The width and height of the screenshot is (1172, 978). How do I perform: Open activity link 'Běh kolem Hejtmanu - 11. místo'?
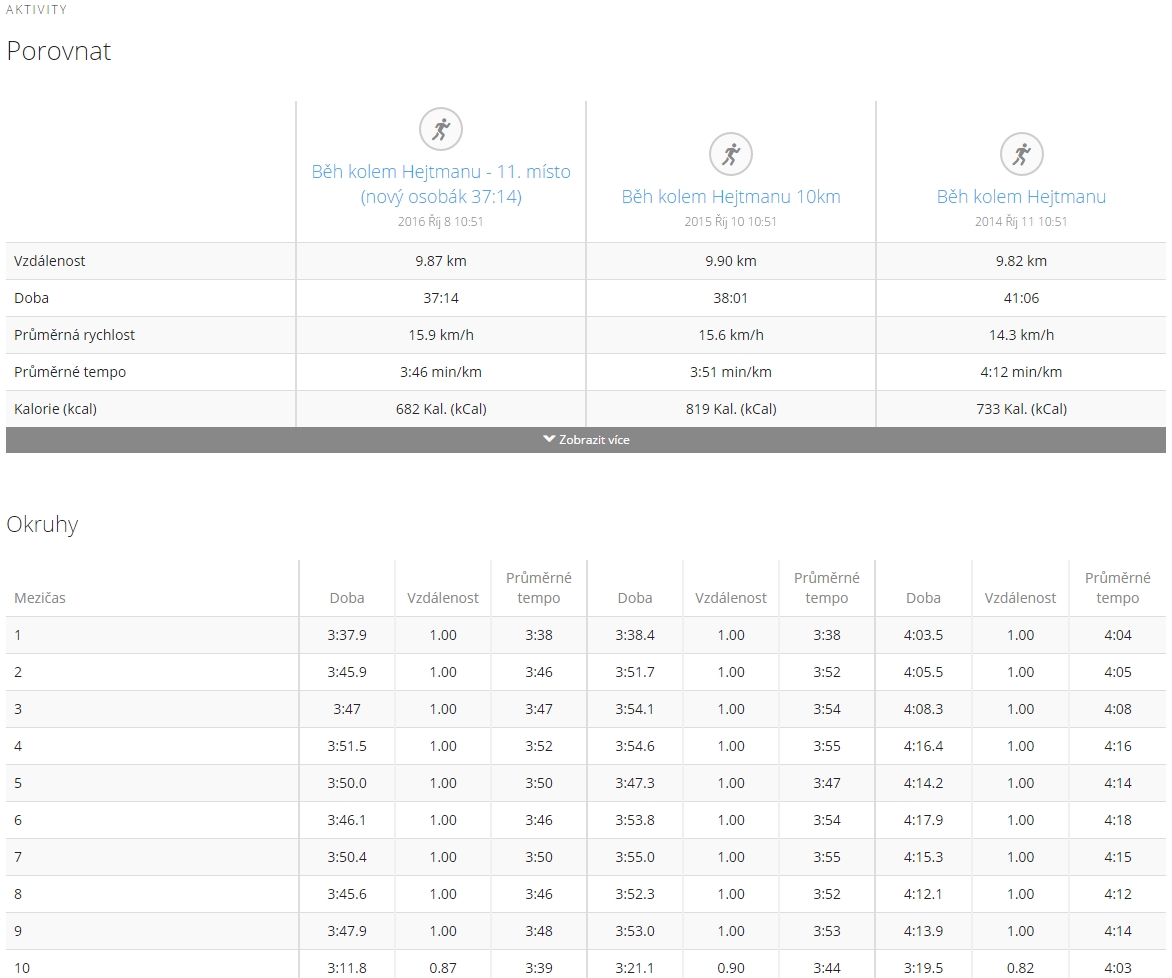point(441,184)
